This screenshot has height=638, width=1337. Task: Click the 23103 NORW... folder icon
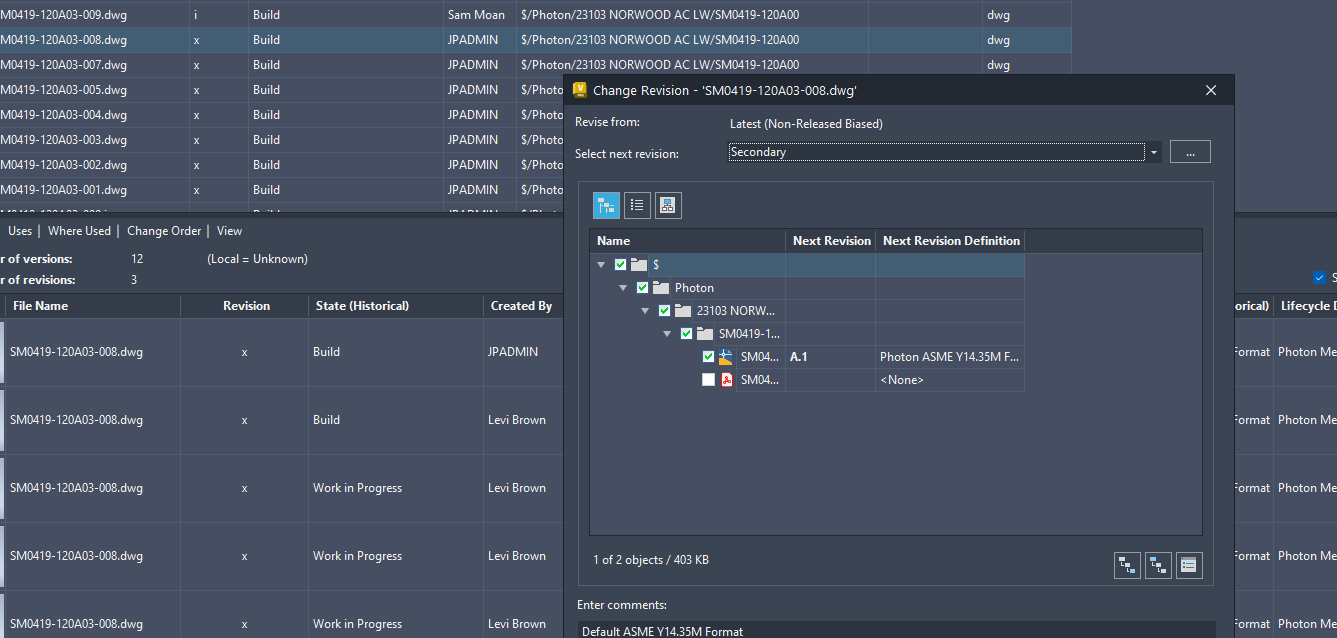coord(683,311)
